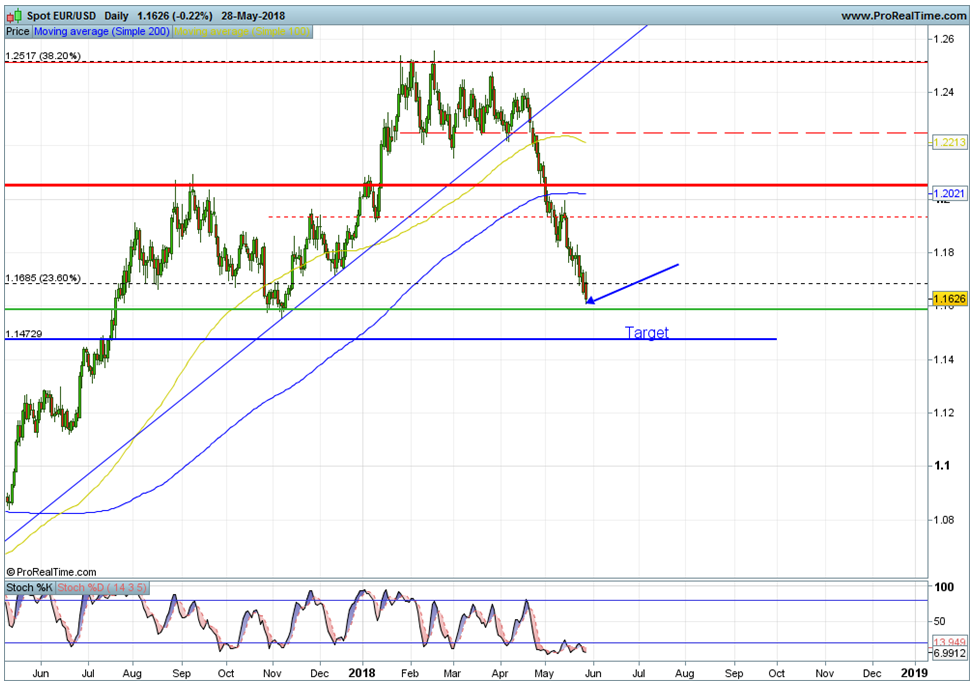The width and height of the screenshot is (975, 684).
Task: Click the Daily timeframe label
Action: [x=116, y=16]
